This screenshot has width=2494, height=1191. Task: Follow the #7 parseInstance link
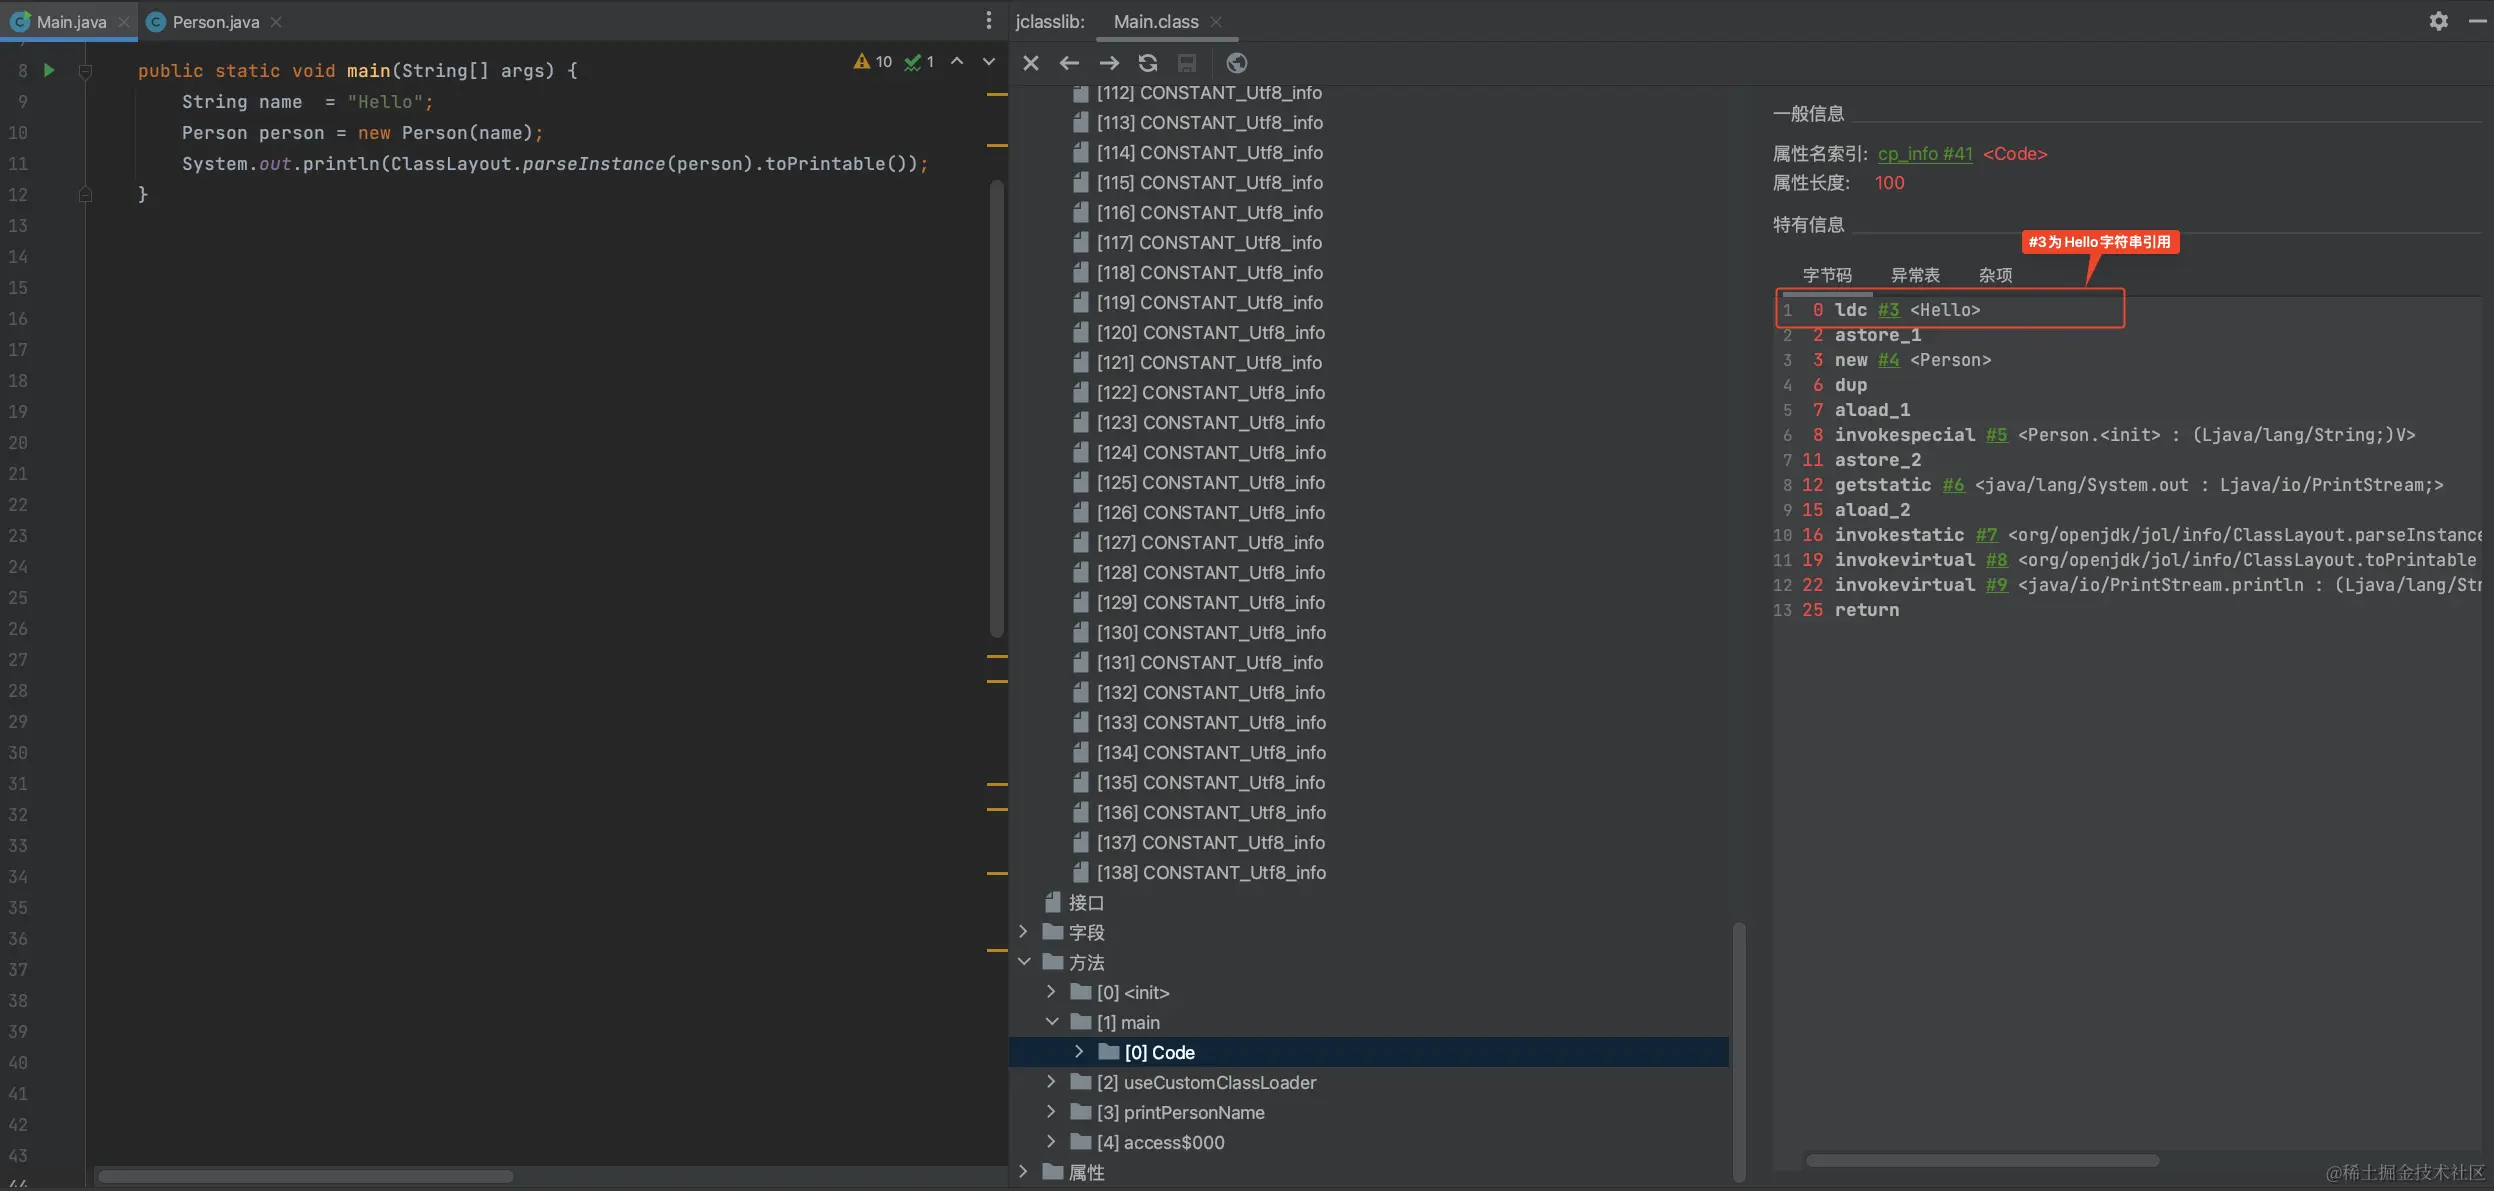click(1986, 535)
